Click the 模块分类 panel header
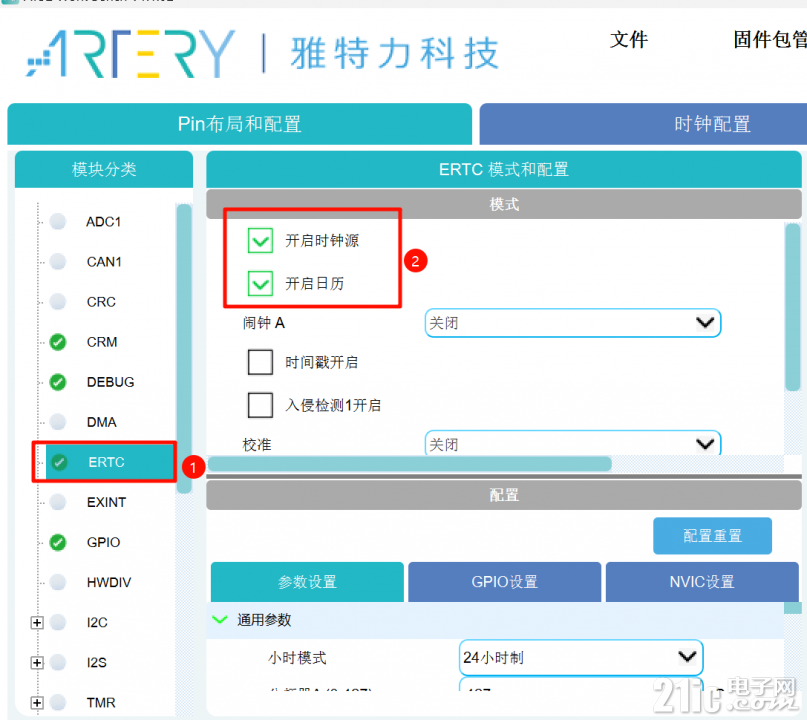 tap(104, 169)
